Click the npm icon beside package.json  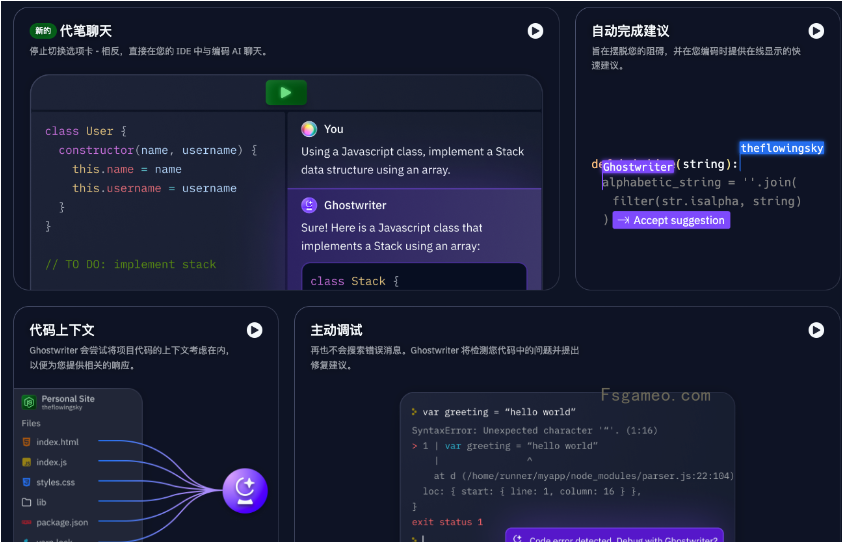[26, 522]
